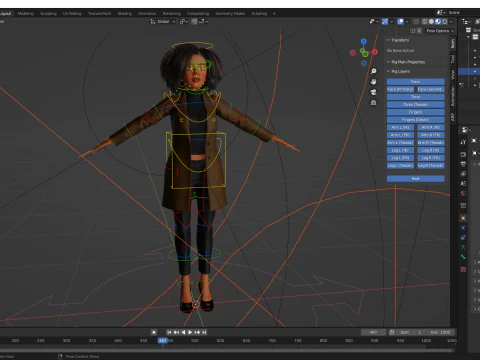Image resolution: width=480 pixels, height=360 pixels.
Task: Open the View sidebar tab
Action: 453,75
